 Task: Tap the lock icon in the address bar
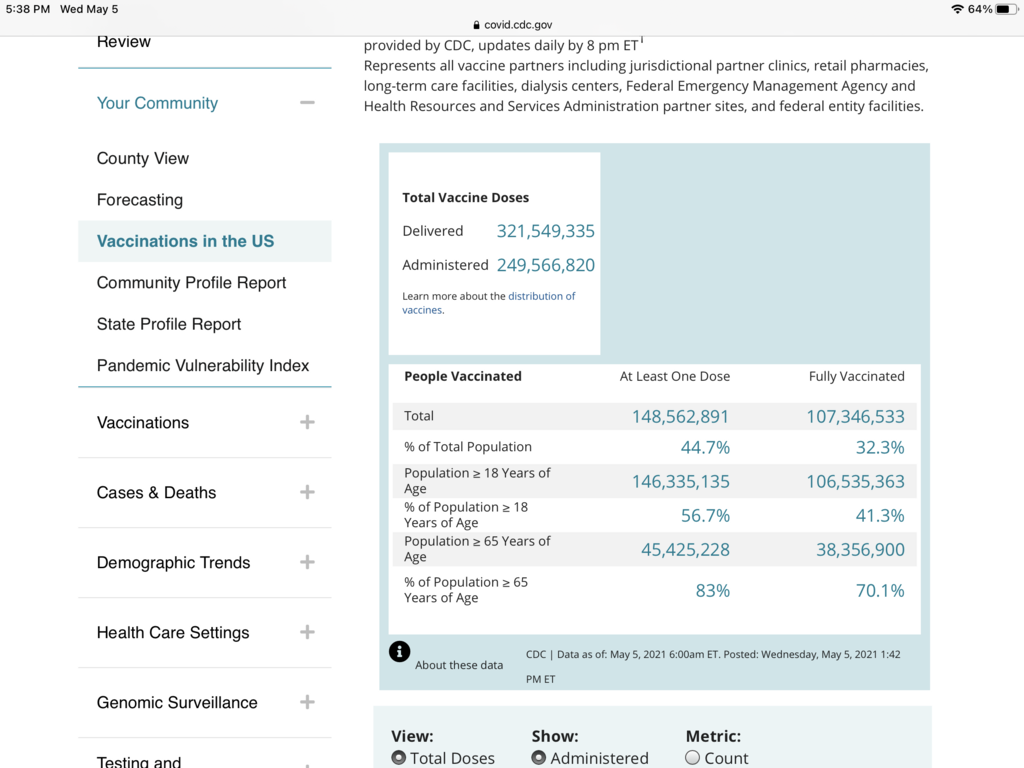[x=475, y=25]
